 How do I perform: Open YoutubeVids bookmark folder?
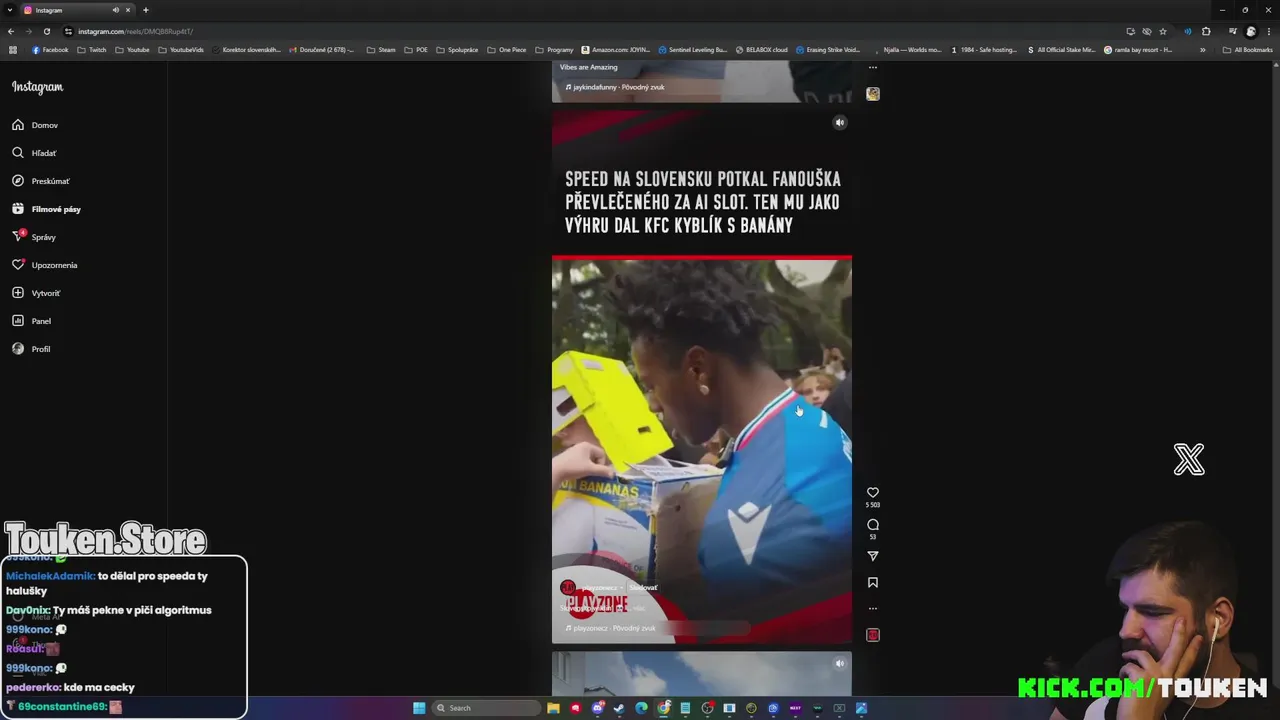pyautogui.click(x=181, y=50)
